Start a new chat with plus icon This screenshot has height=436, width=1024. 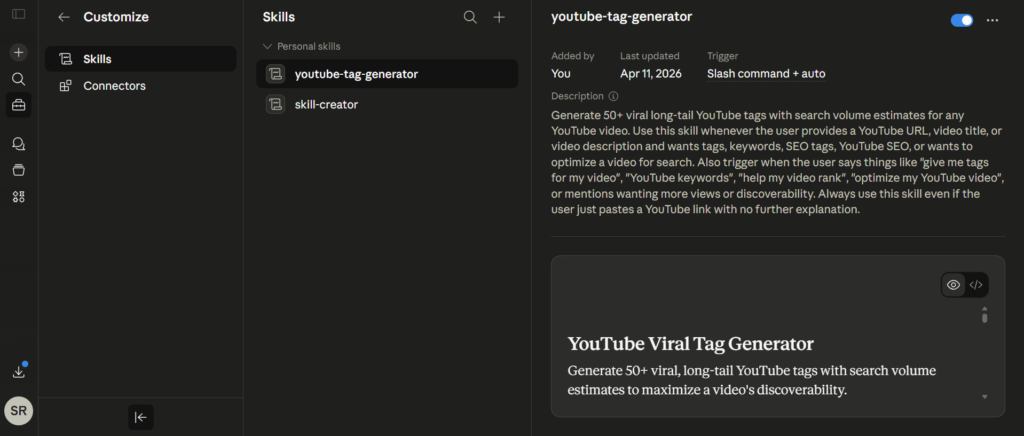point(19,52)
